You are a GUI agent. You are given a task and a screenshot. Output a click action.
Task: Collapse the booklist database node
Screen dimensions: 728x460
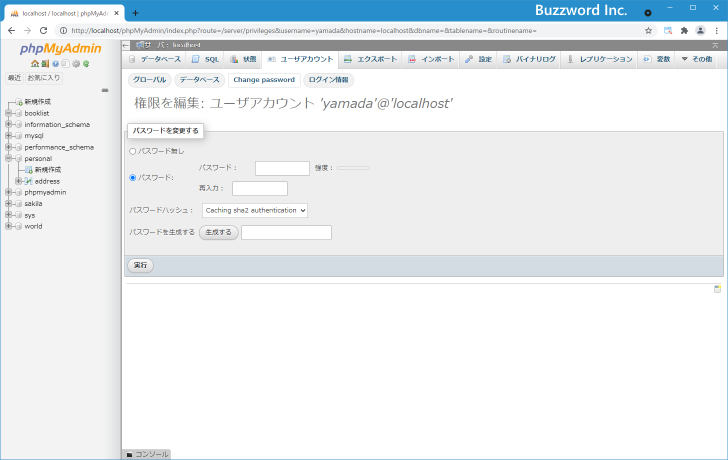point(8,113)
